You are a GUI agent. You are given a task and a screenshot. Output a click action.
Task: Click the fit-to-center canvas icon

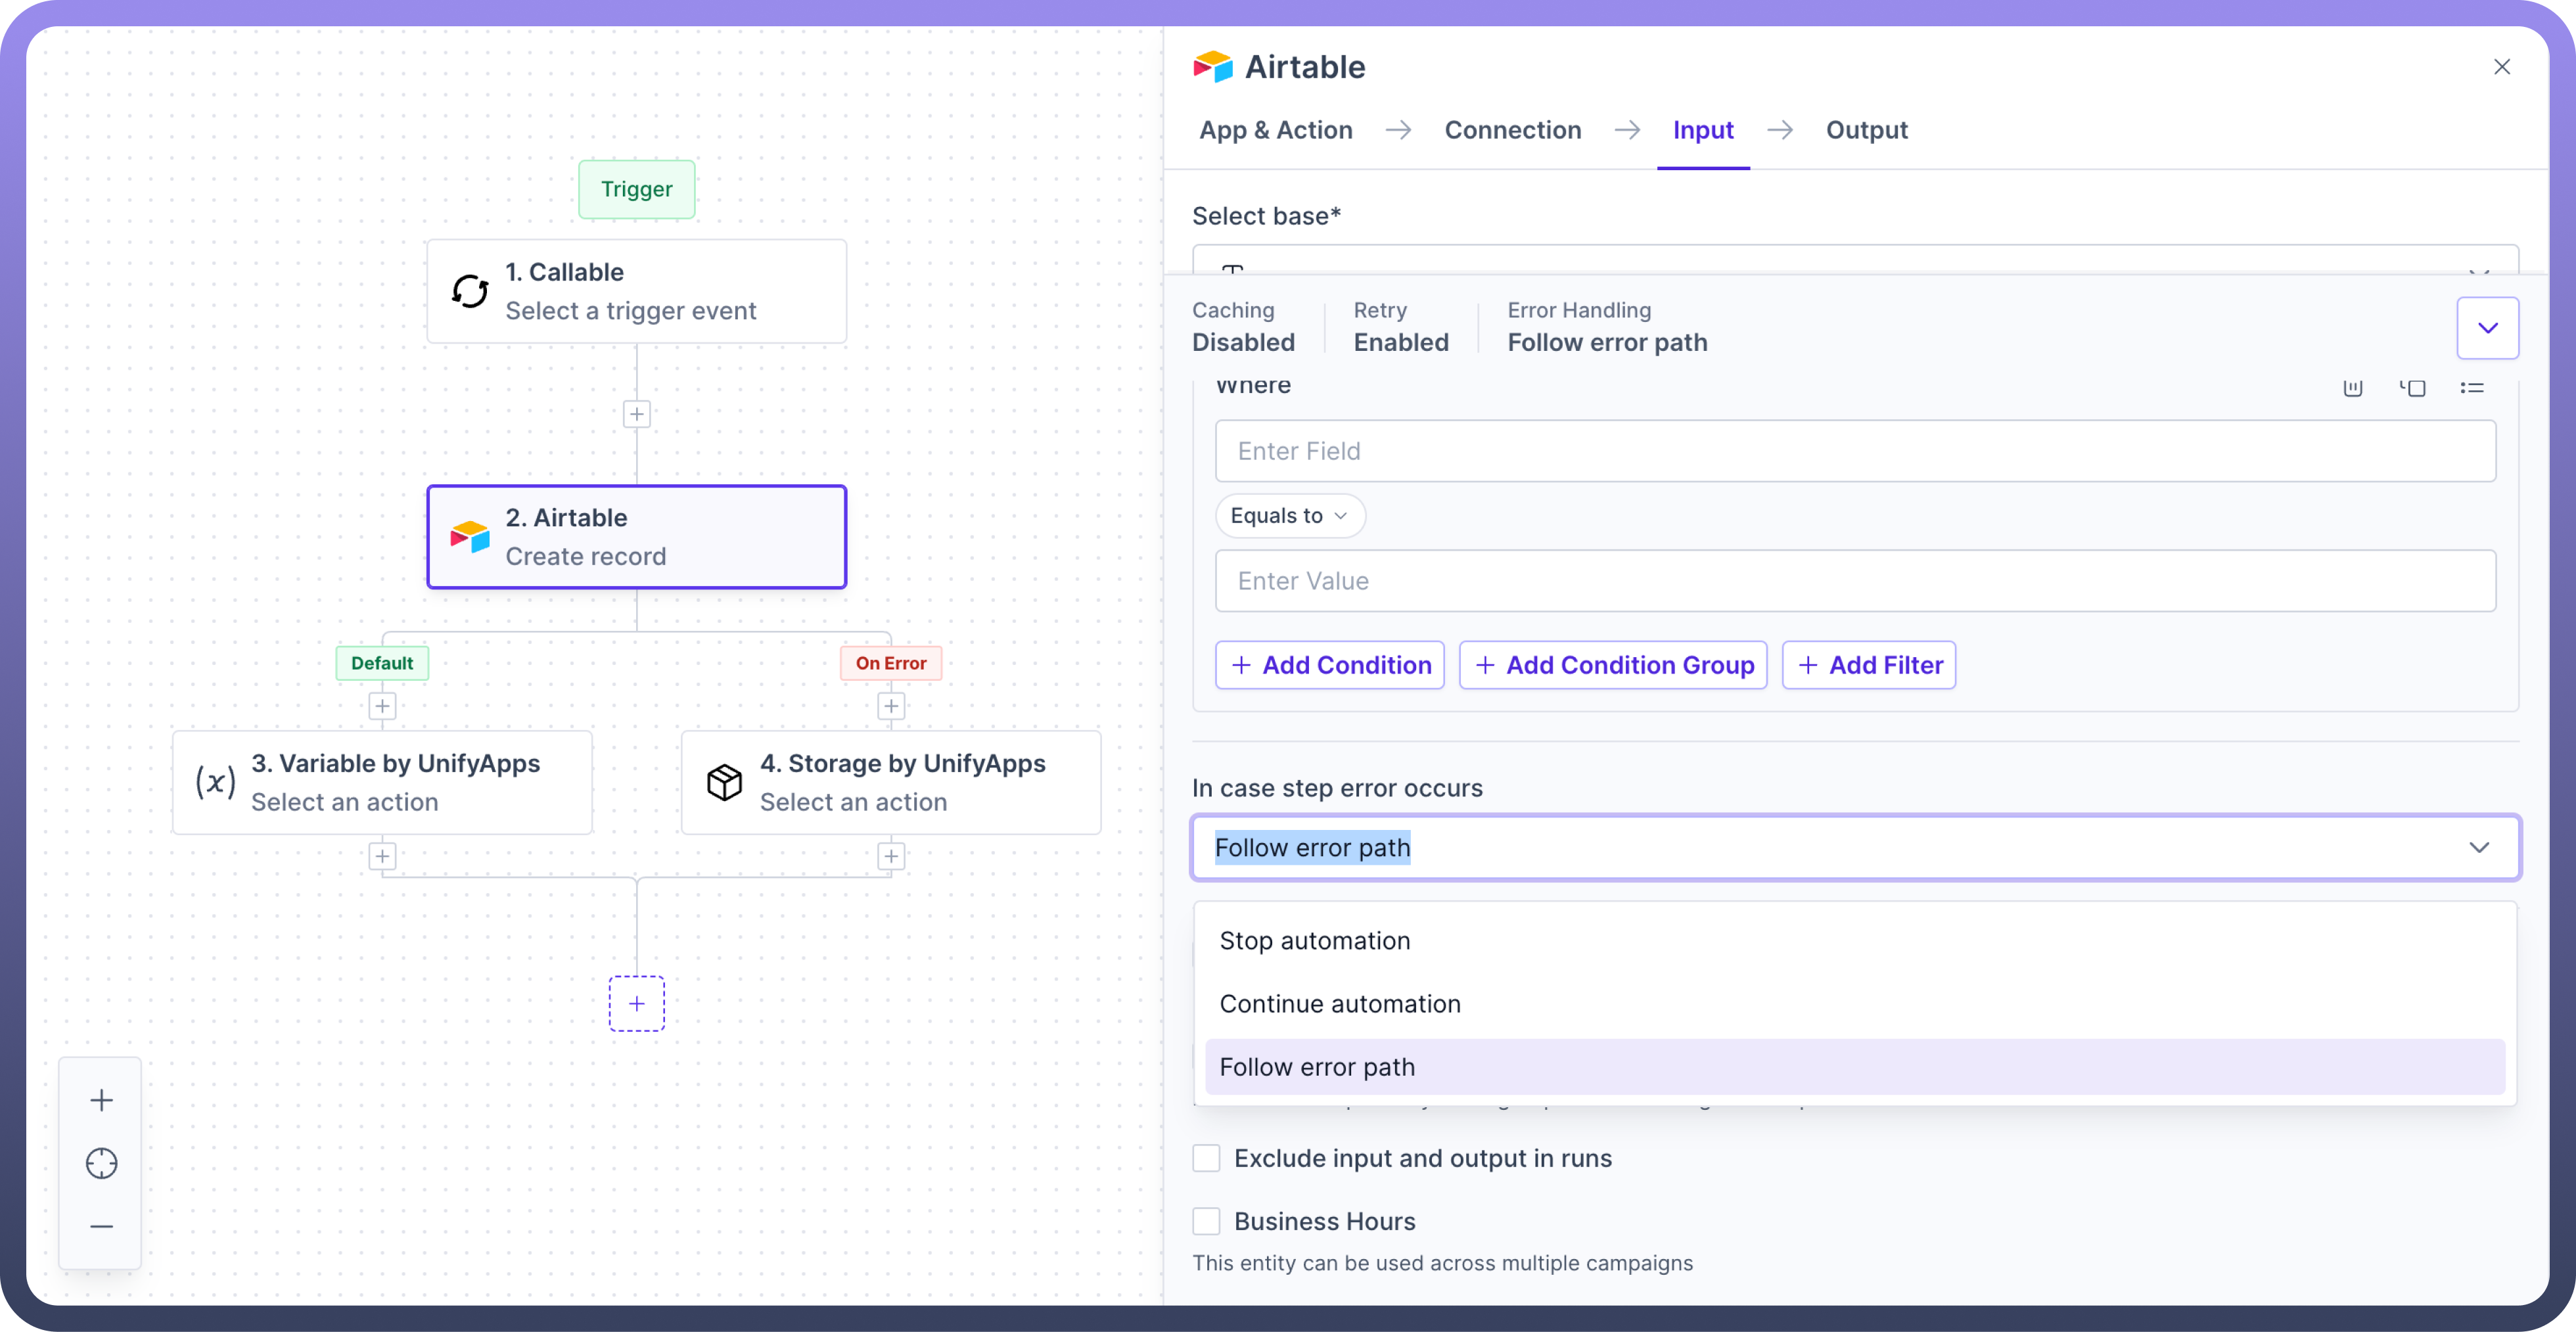(x=101, y=1163)
